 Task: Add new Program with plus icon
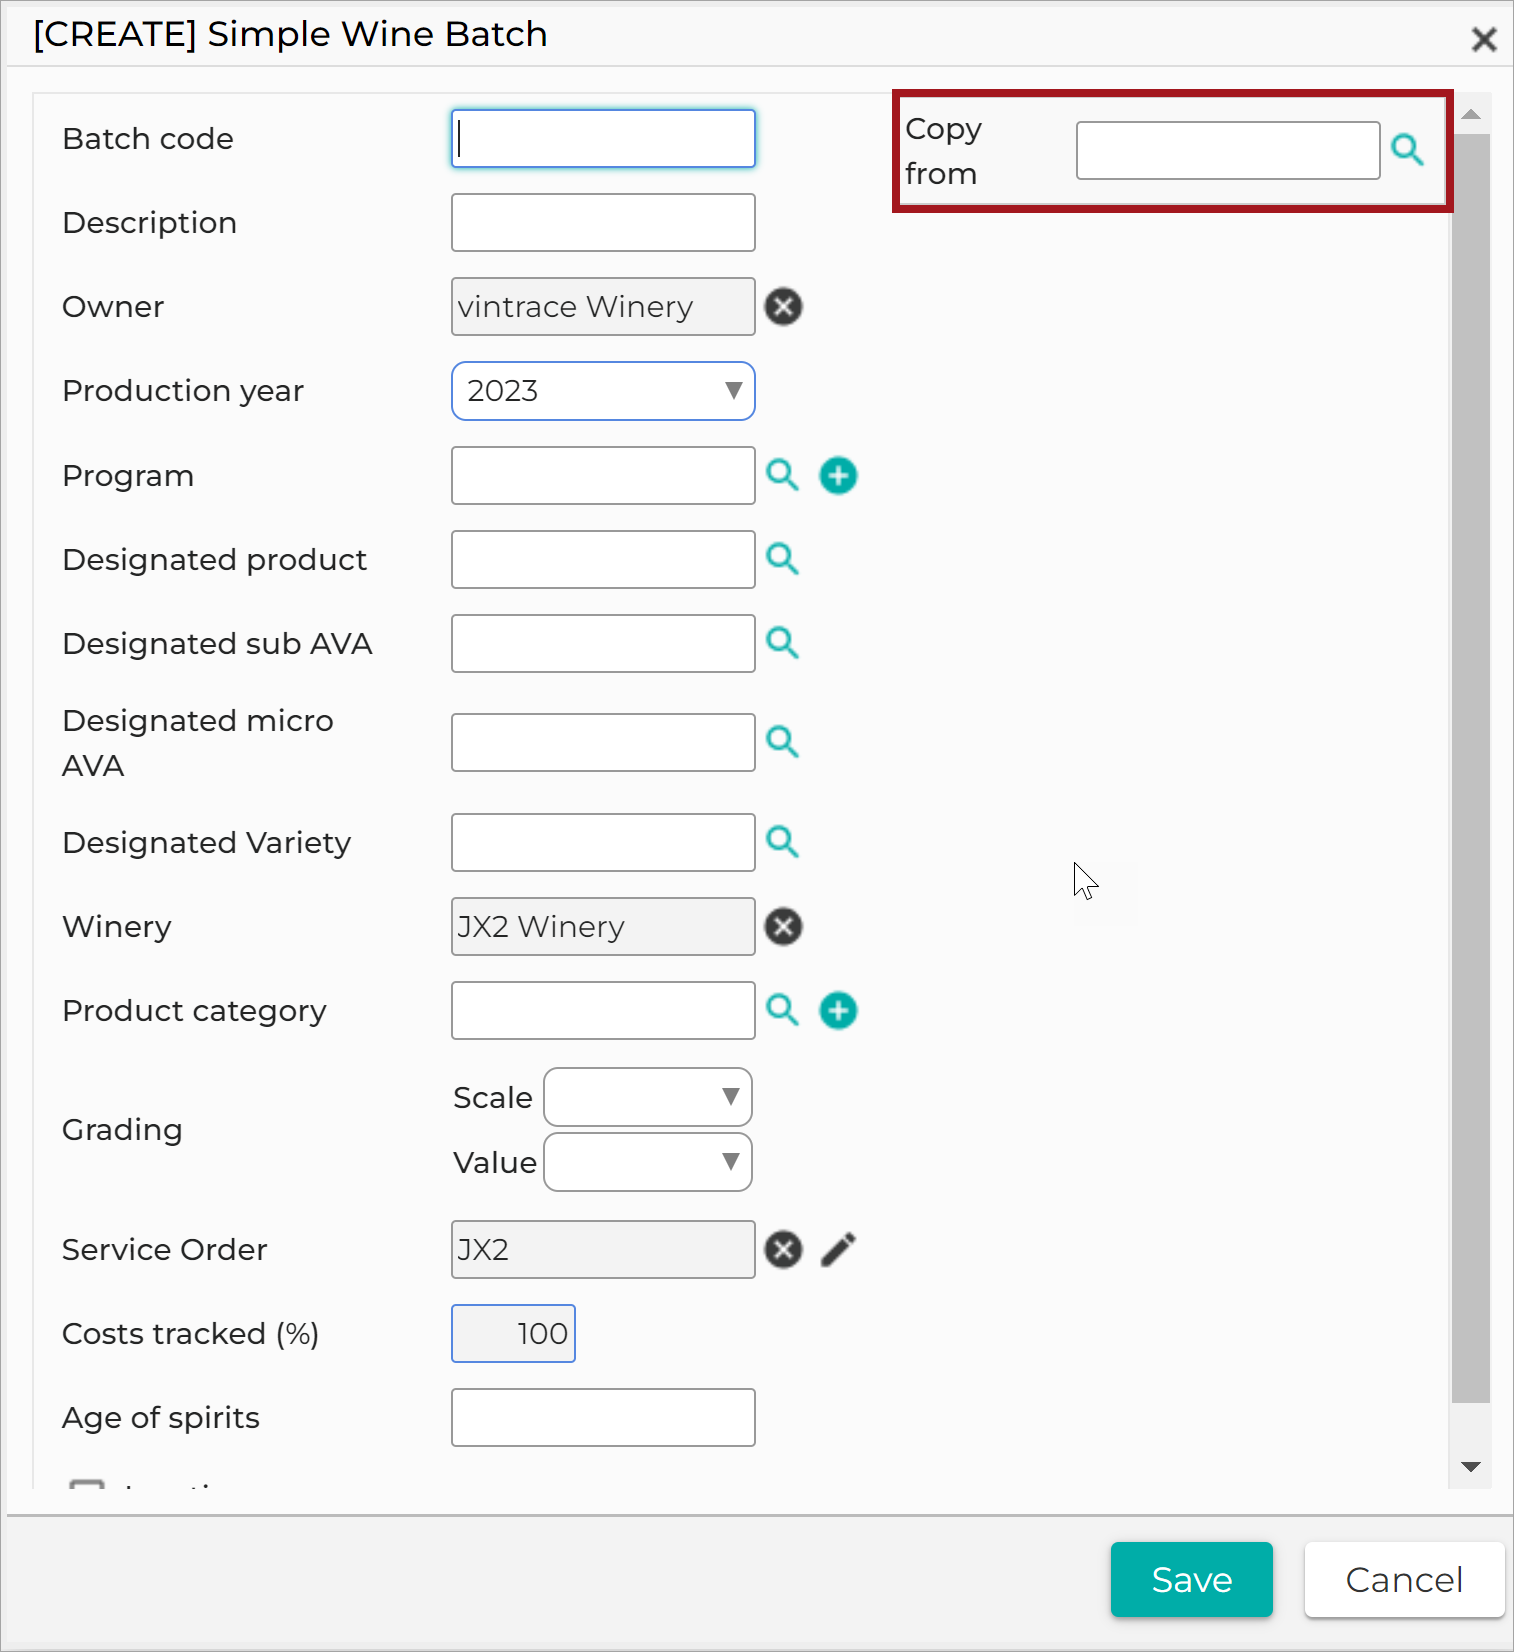838,475
